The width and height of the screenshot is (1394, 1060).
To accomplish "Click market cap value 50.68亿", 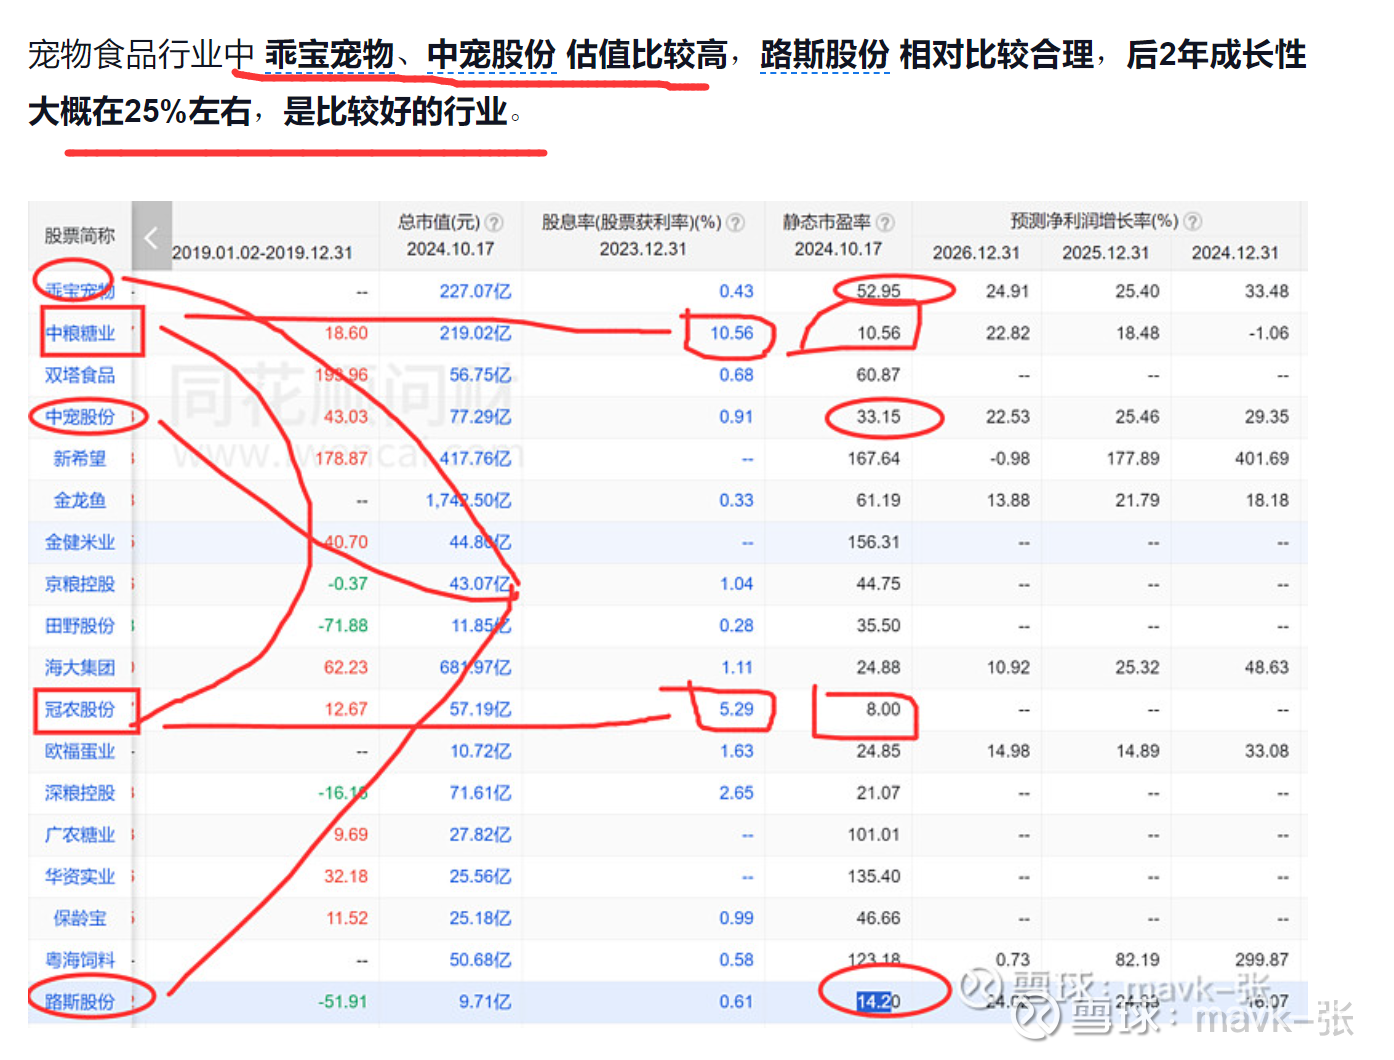I will [x=480, y=960].
